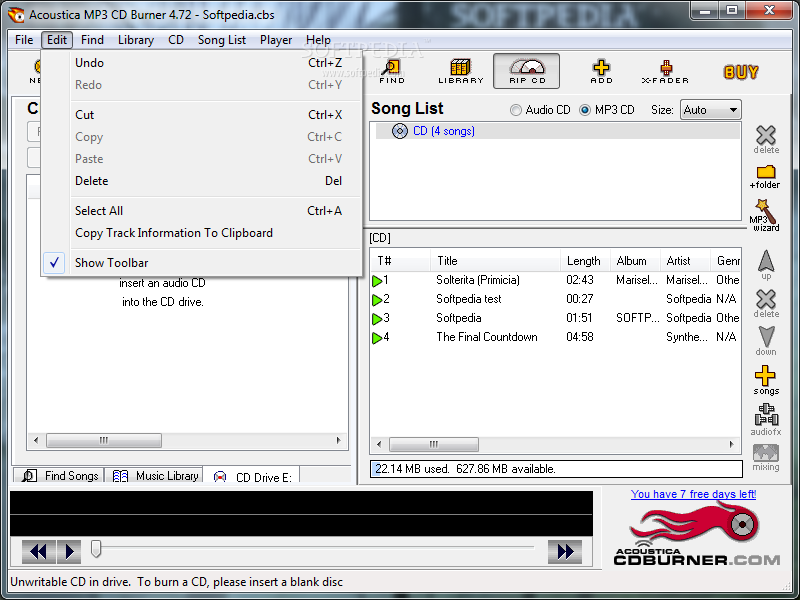Move track up with the up arrow
The width and height of the screenshot is (800, 600).
[x=766, y=265]
